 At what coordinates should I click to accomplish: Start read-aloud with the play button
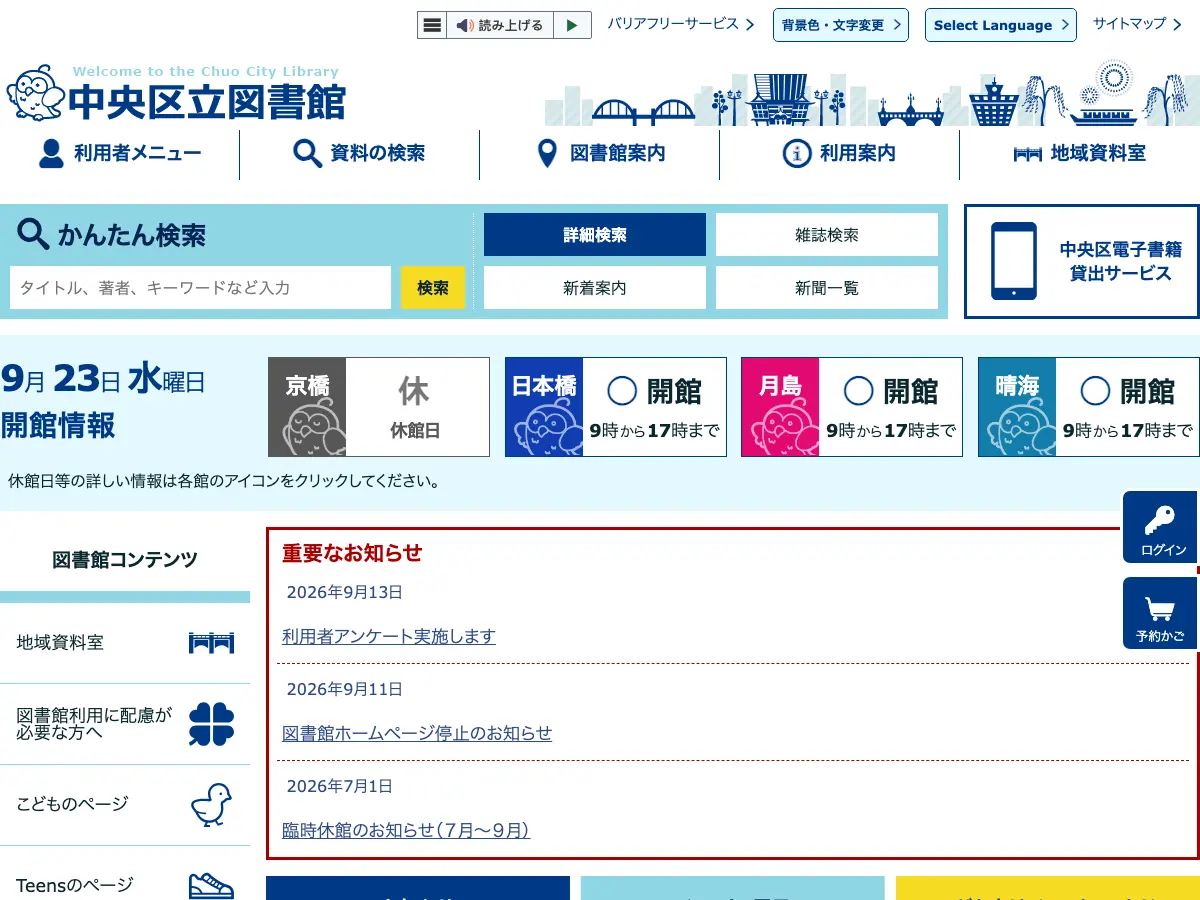[572, 25]
